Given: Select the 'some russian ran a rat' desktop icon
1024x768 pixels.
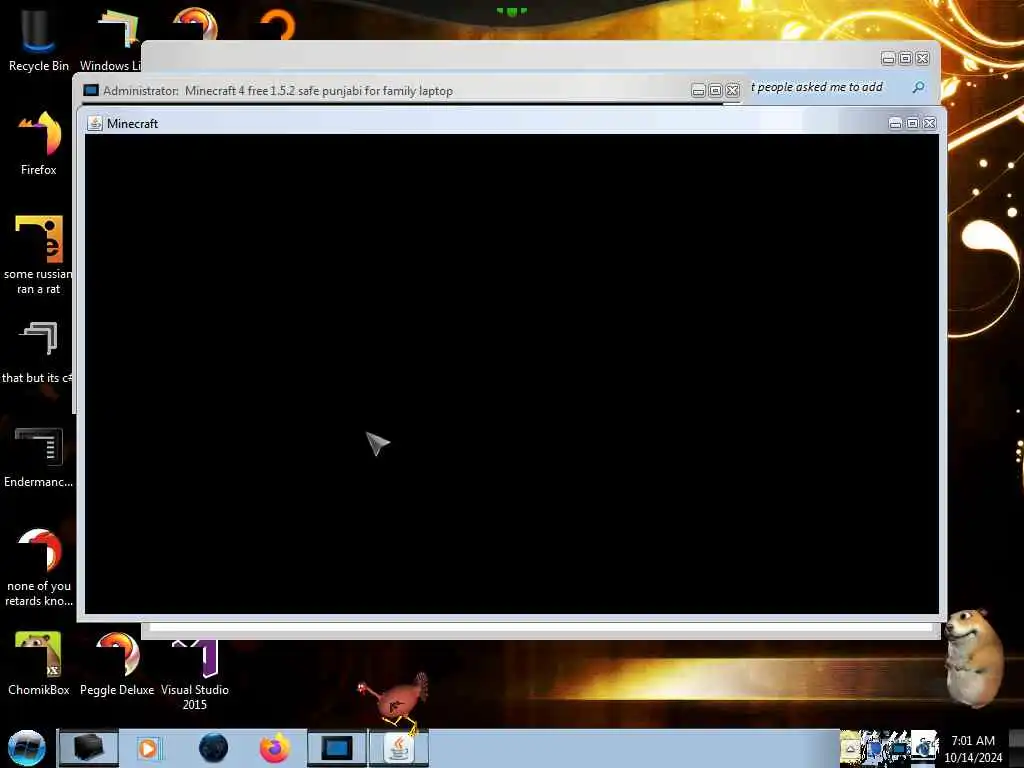Looking at the screenshot, I should point(39,255).
